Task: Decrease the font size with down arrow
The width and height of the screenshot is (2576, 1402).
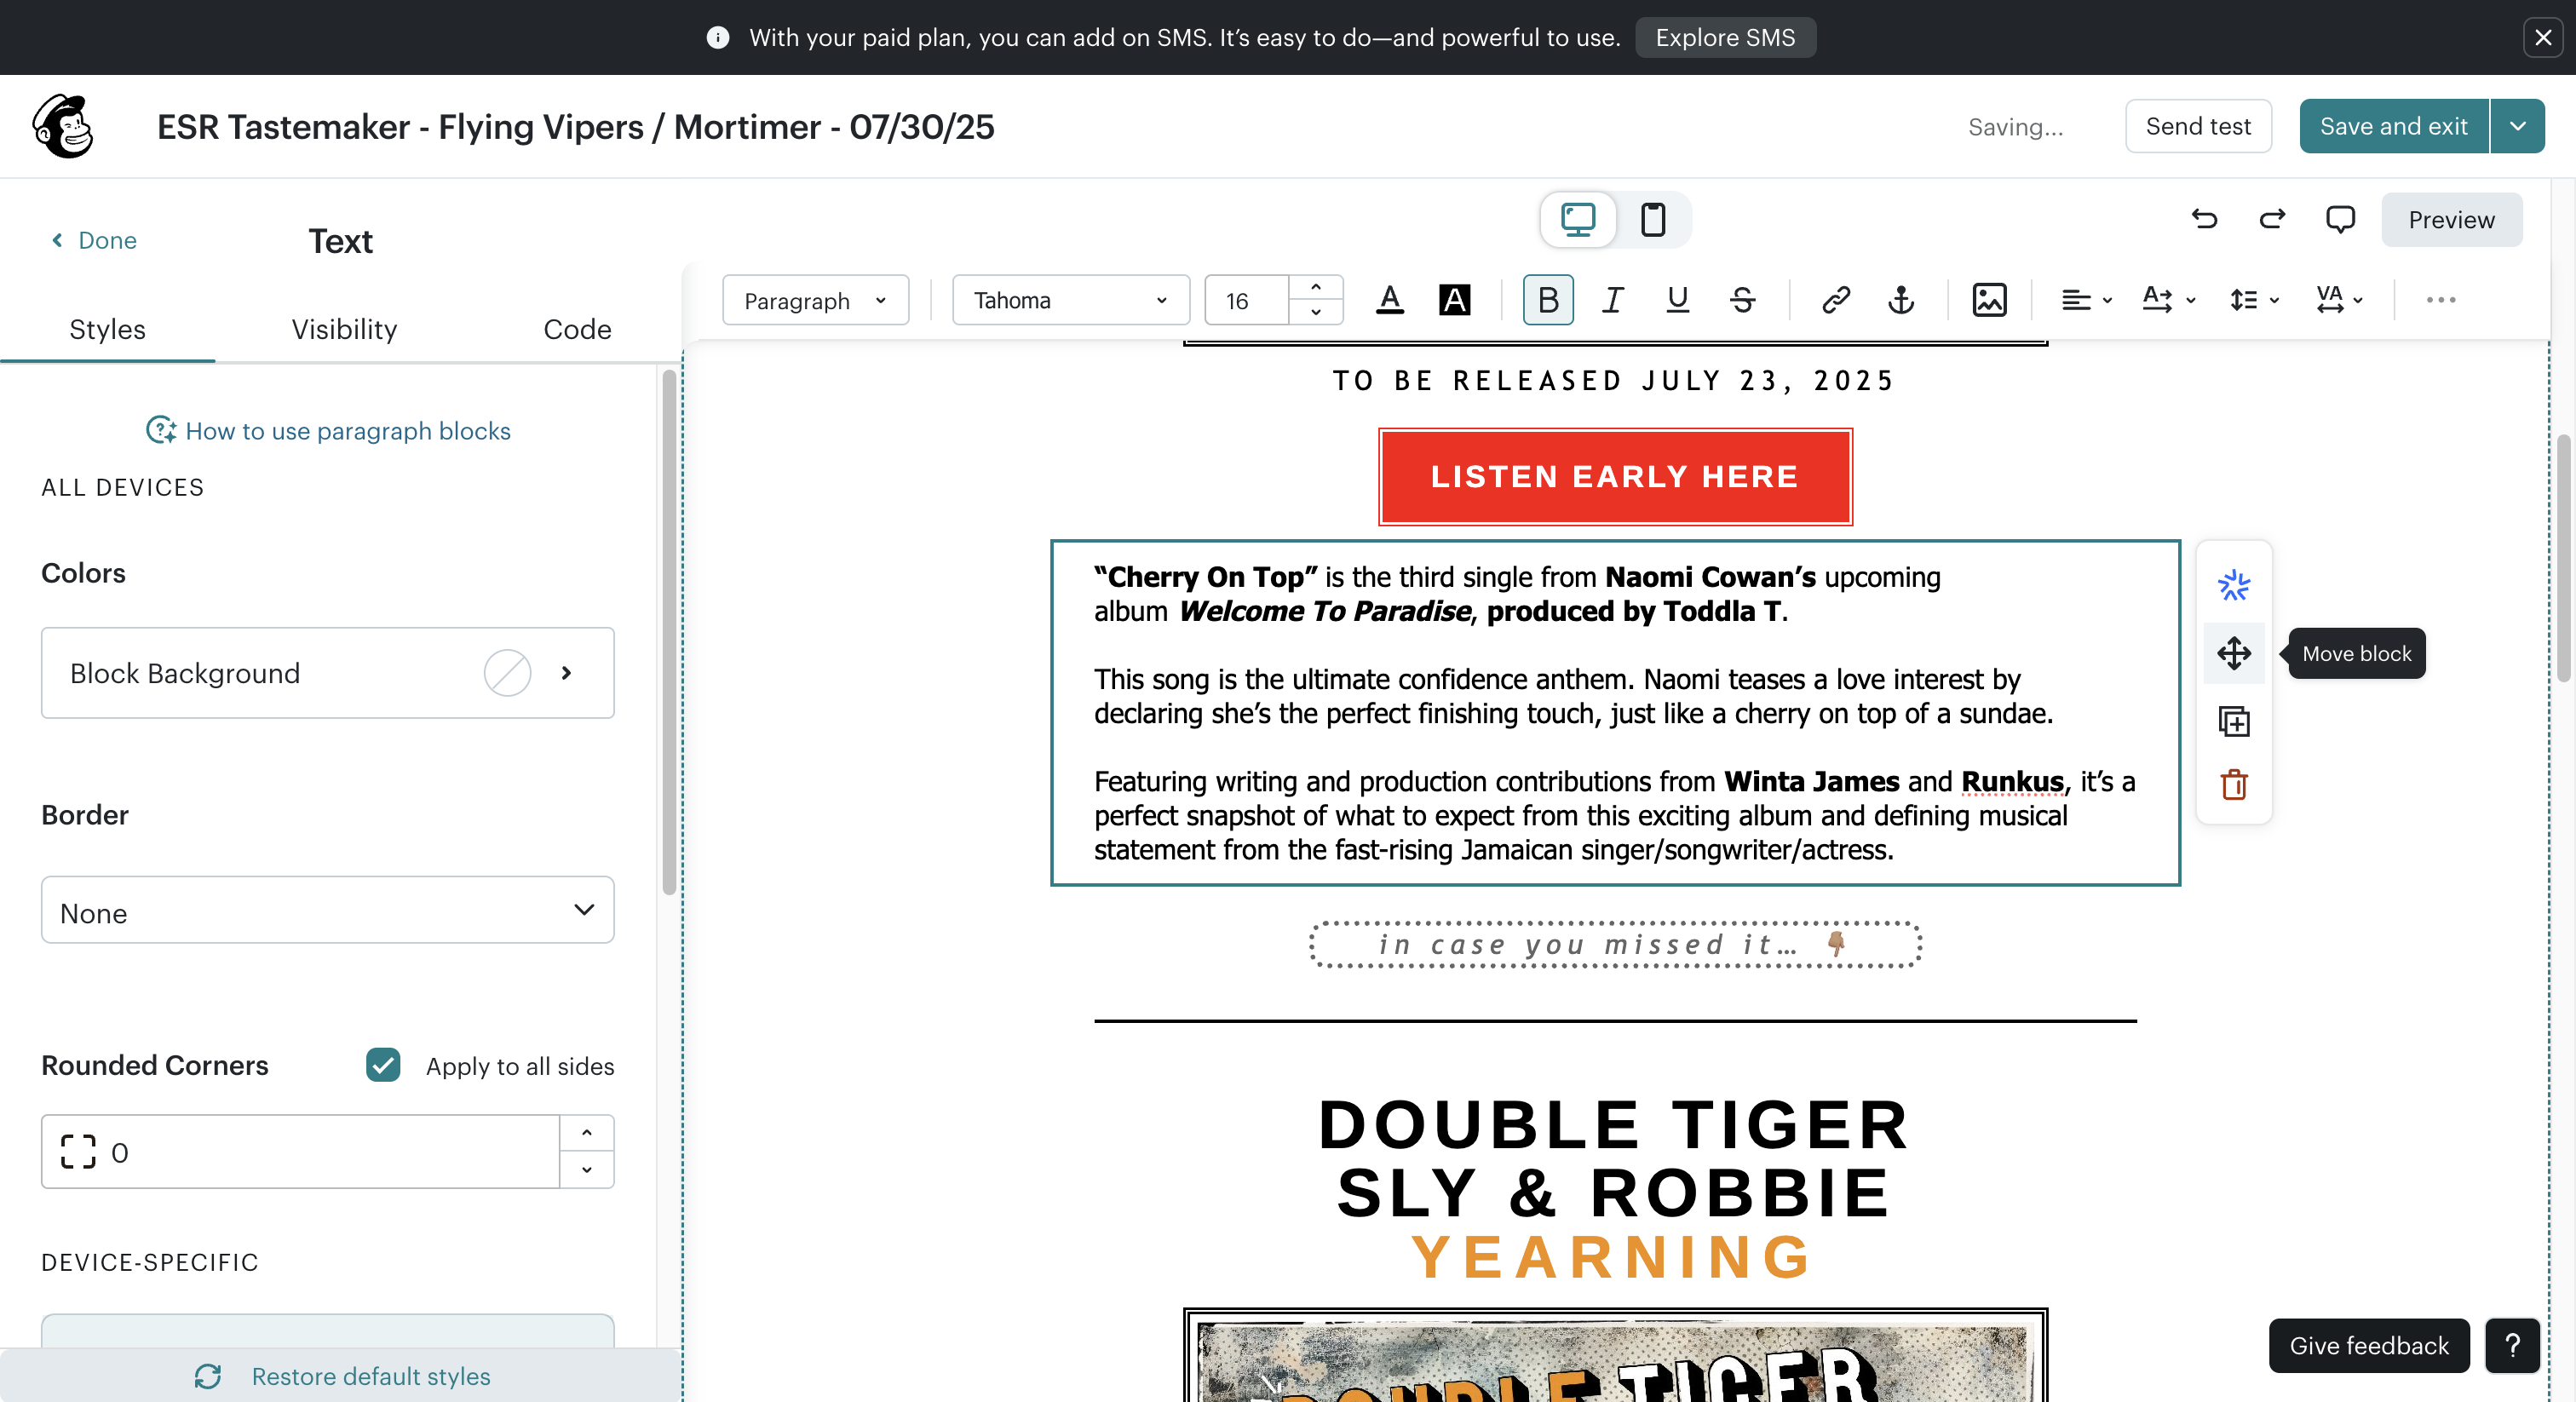Action: click(x=1316, y=312)
